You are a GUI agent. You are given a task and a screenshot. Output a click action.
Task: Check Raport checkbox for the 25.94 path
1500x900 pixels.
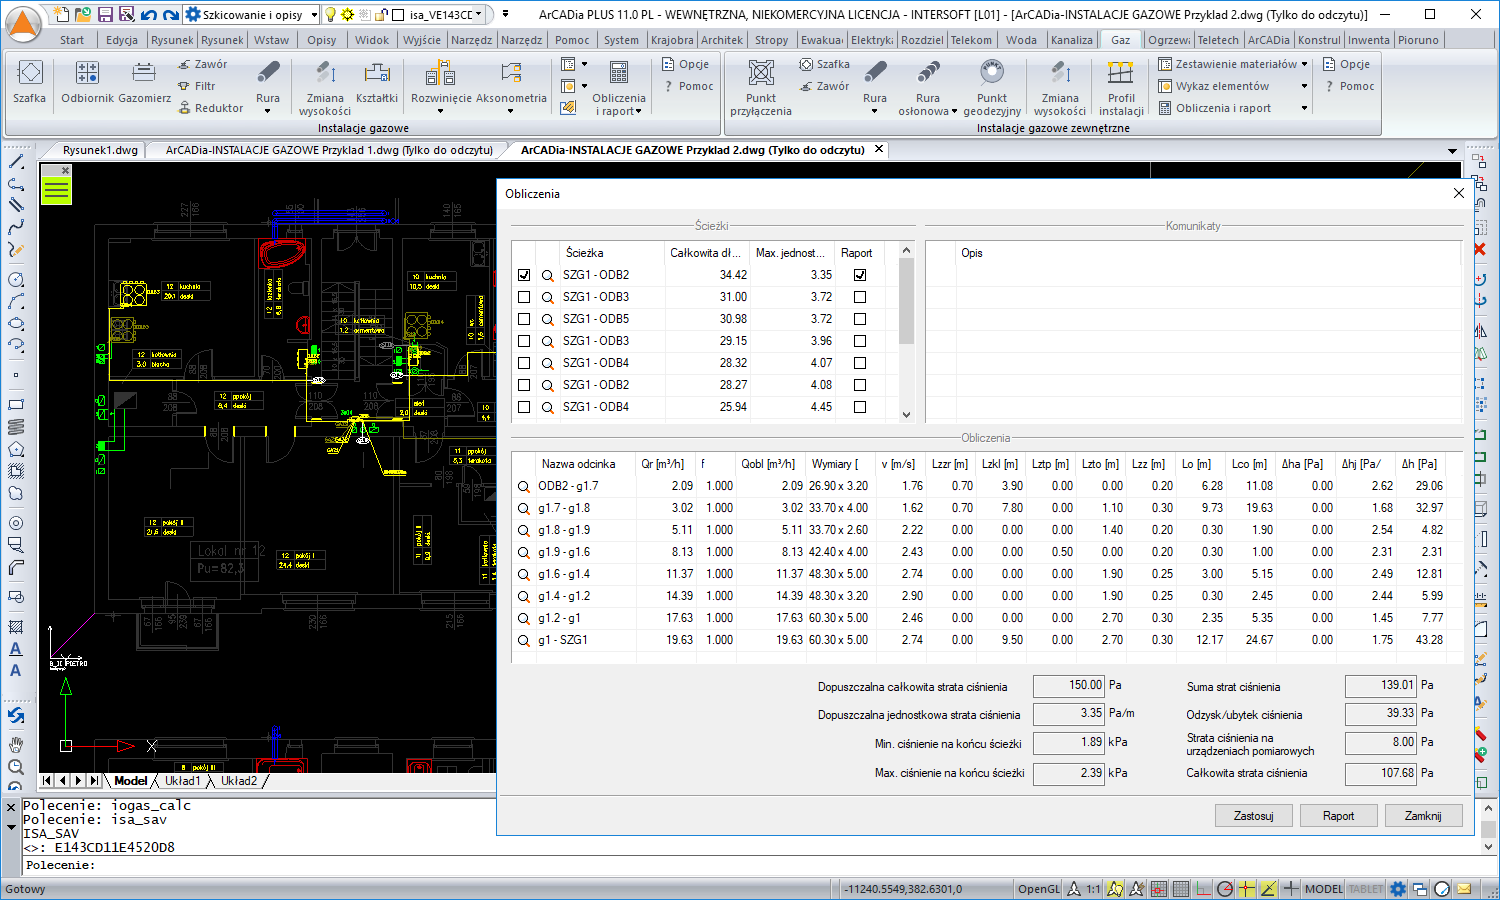coord(860,407)
